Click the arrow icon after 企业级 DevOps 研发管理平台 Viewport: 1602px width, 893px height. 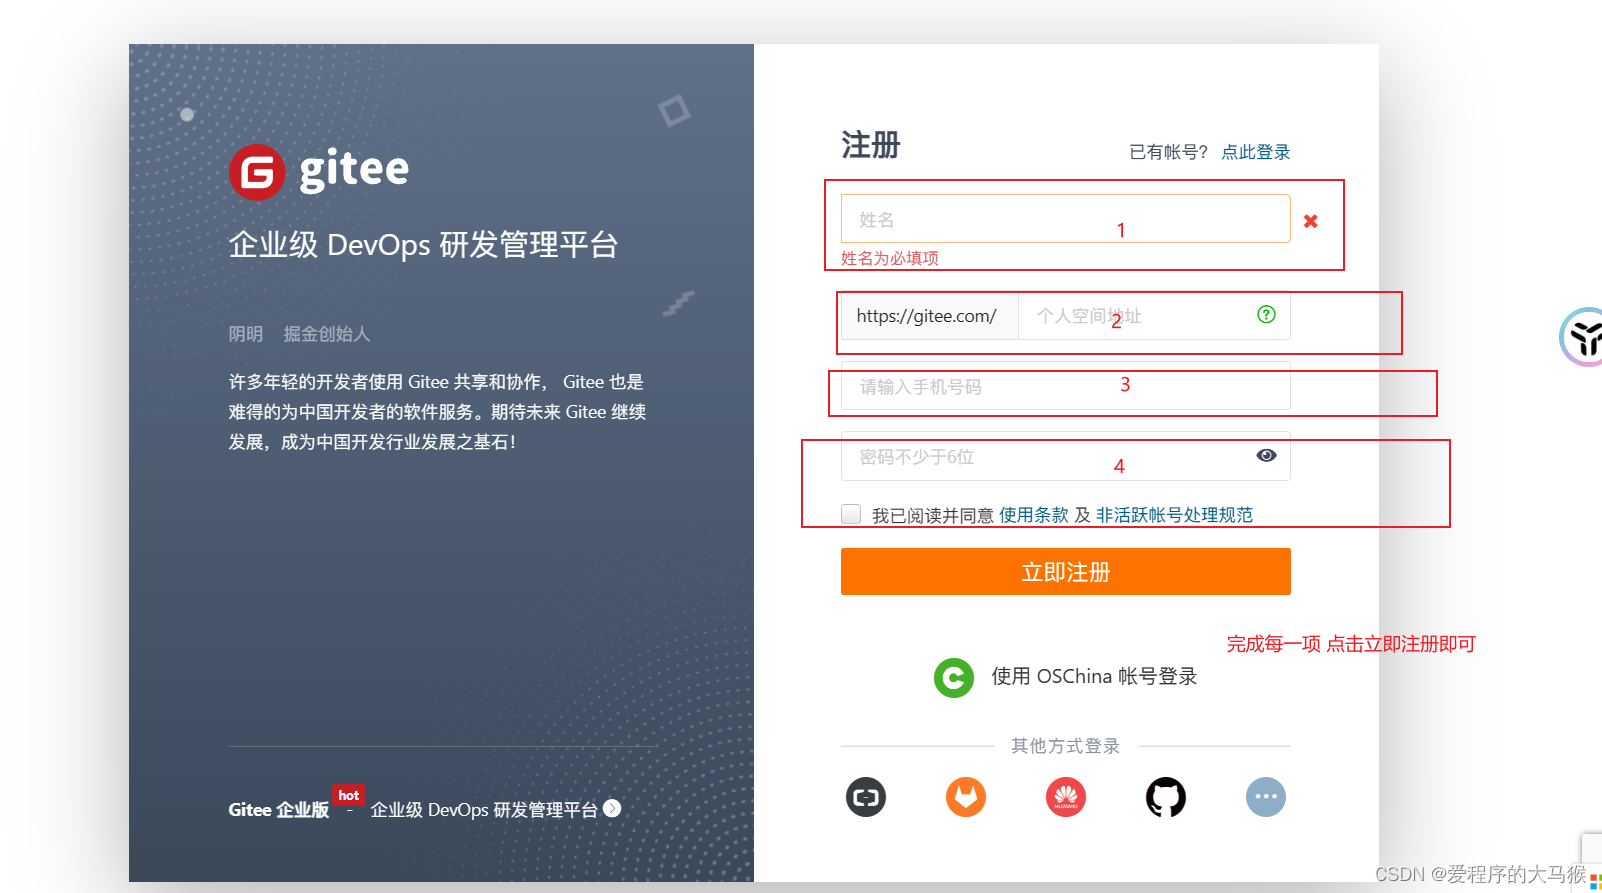coord(612,808)
